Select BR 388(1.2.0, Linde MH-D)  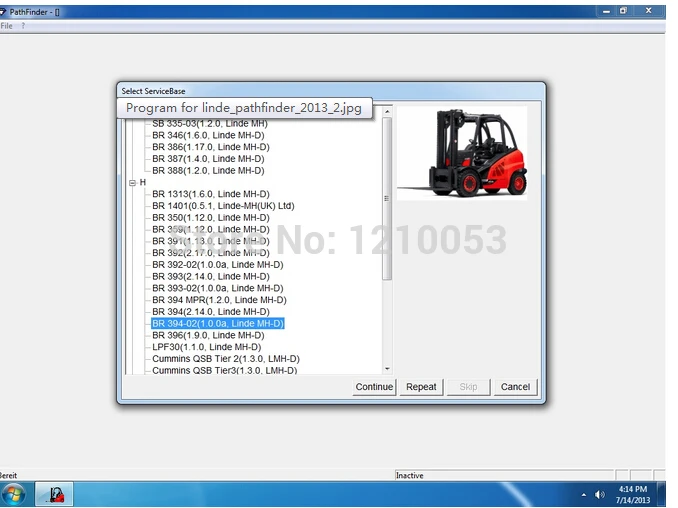[x=208, y=170]
